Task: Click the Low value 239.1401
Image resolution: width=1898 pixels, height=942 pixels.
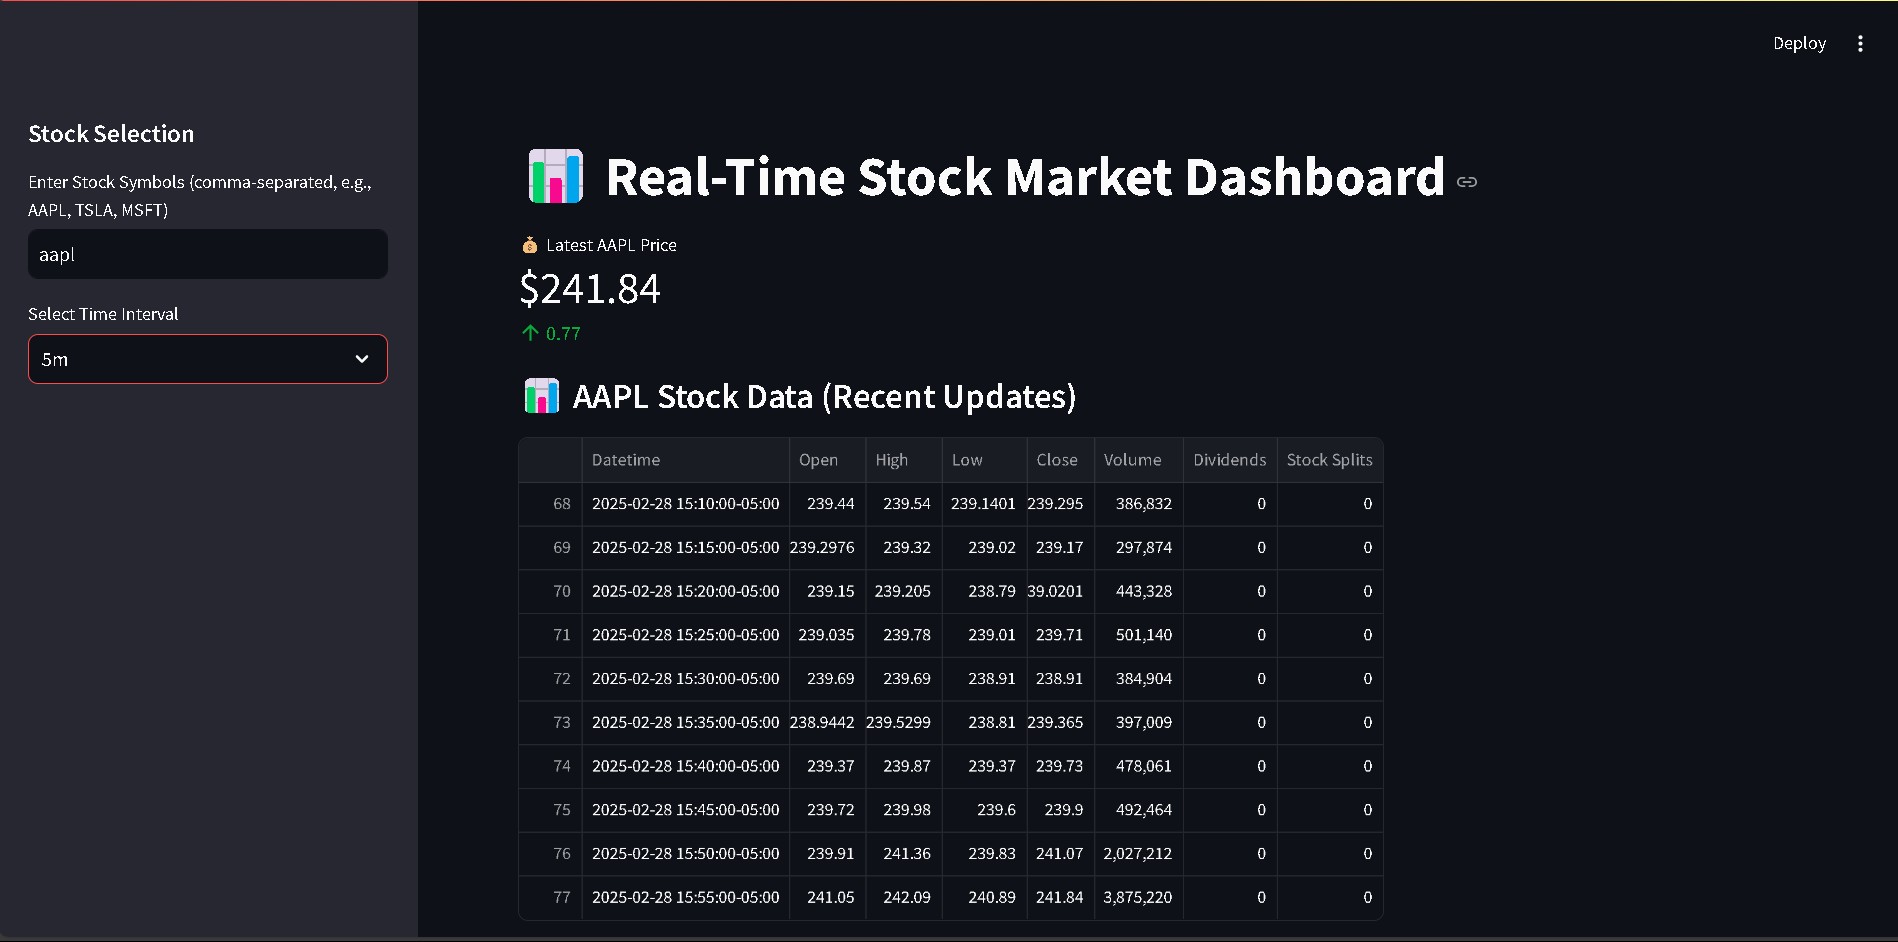Action: 984,504
